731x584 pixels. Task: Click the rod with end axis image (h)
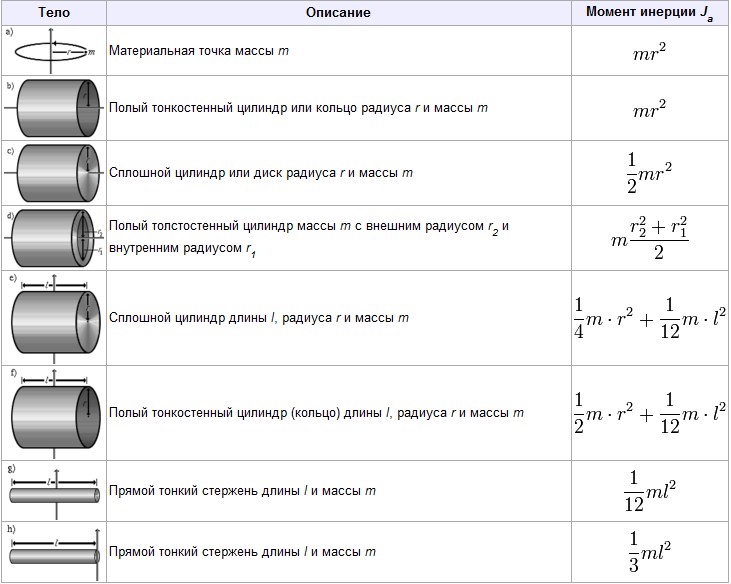pyautogui.click(x=54, y=553)
